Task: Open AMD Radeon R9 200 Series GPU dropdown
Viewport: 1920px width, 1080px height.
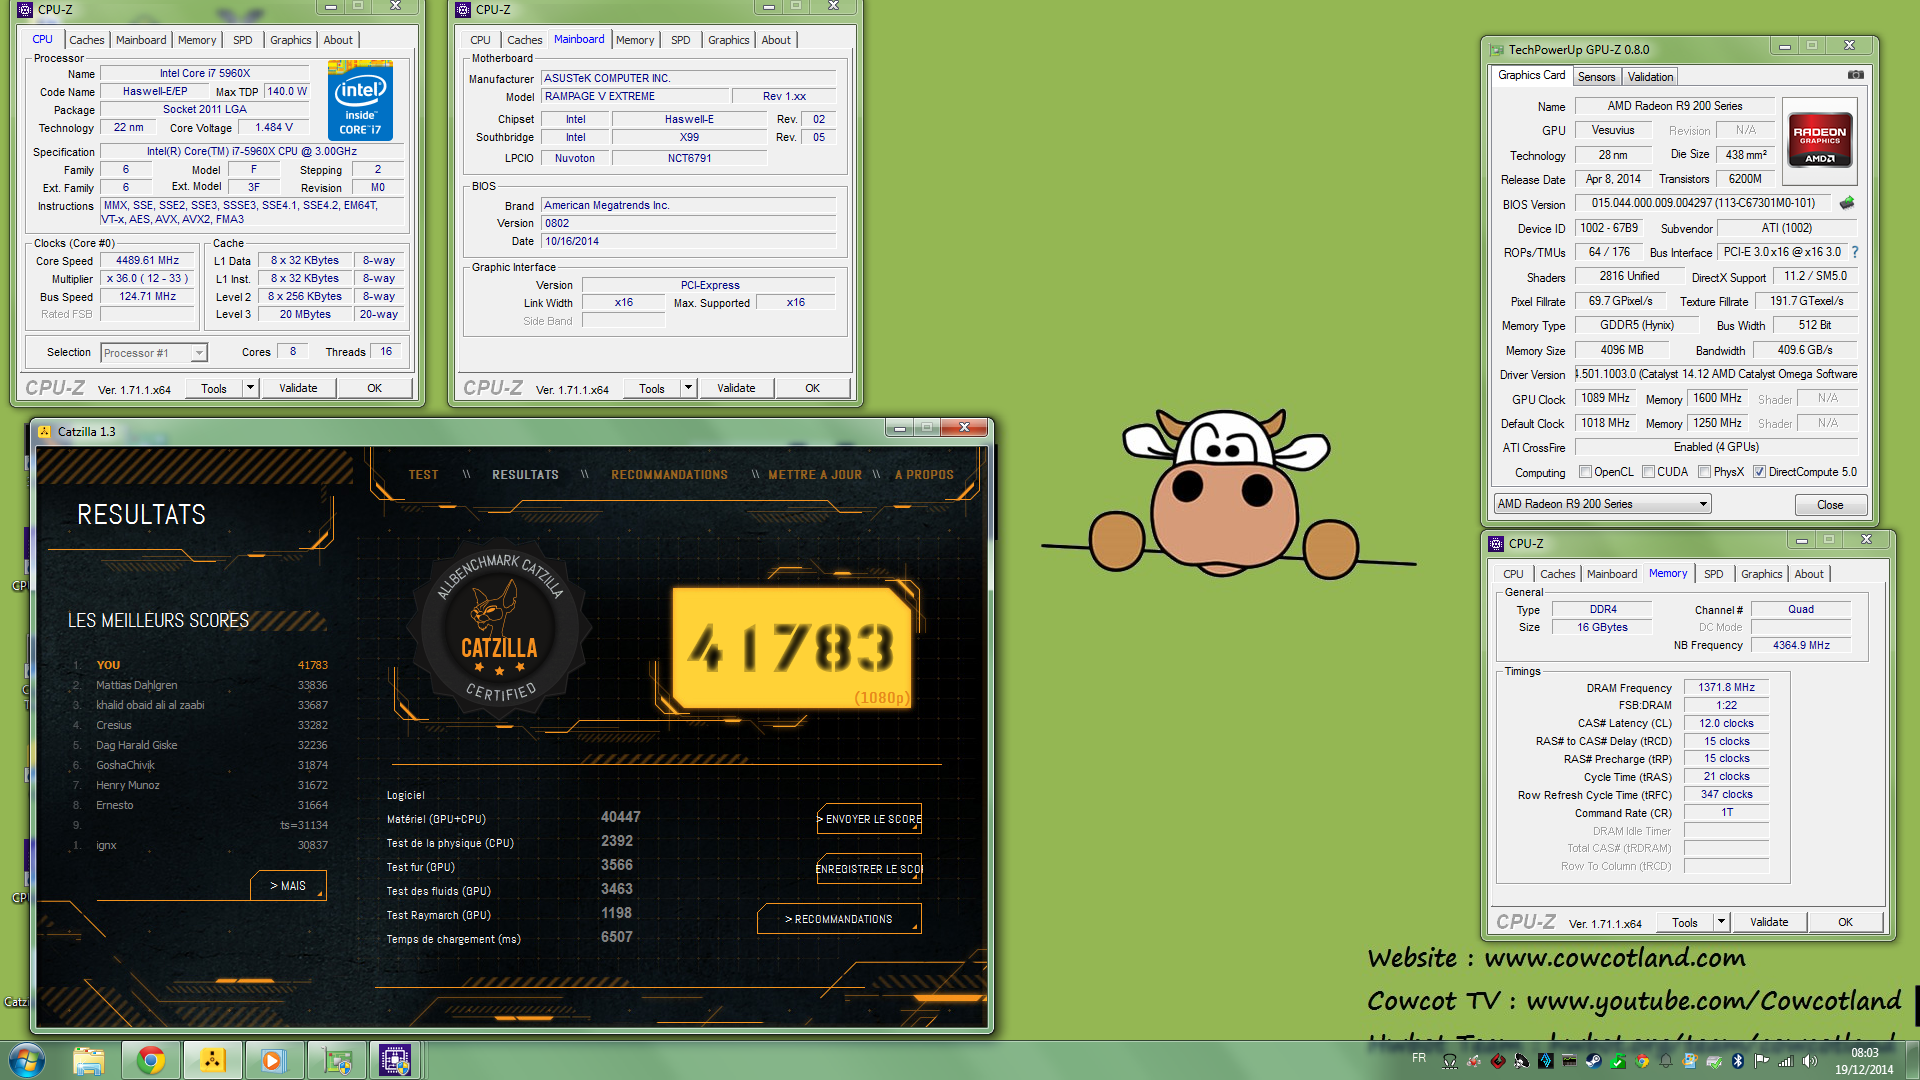Action: point(1602,504)
